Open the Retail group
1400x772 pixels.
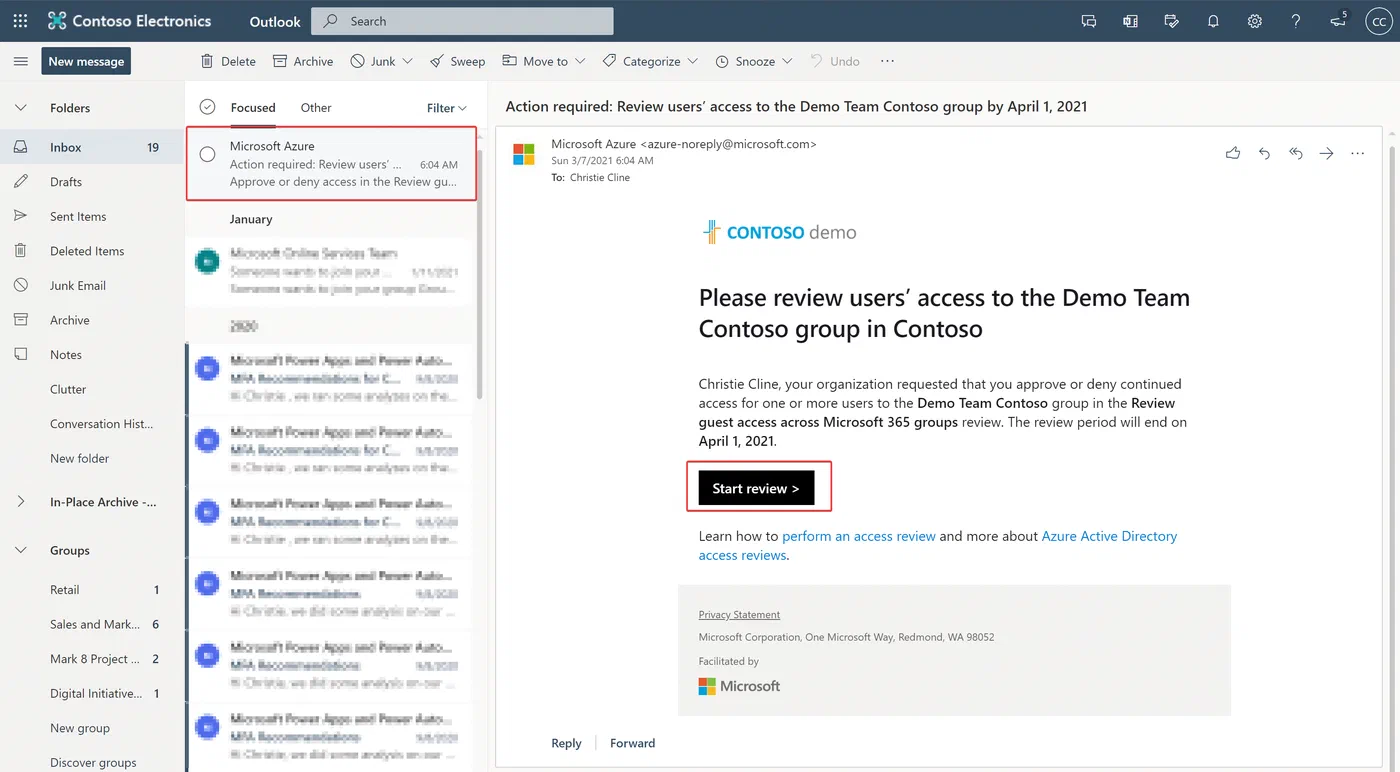point(92,590)
